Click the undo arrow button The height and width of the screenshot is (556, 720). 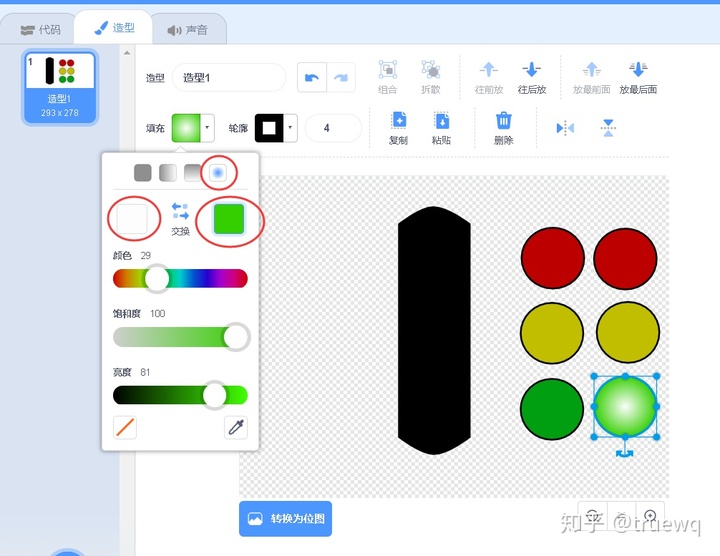click(312, 78)
